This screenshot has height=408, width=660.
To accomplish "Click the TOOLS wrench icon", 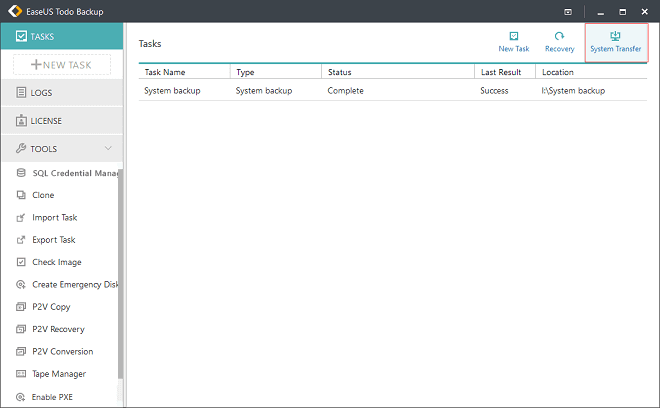I will 21,148.
